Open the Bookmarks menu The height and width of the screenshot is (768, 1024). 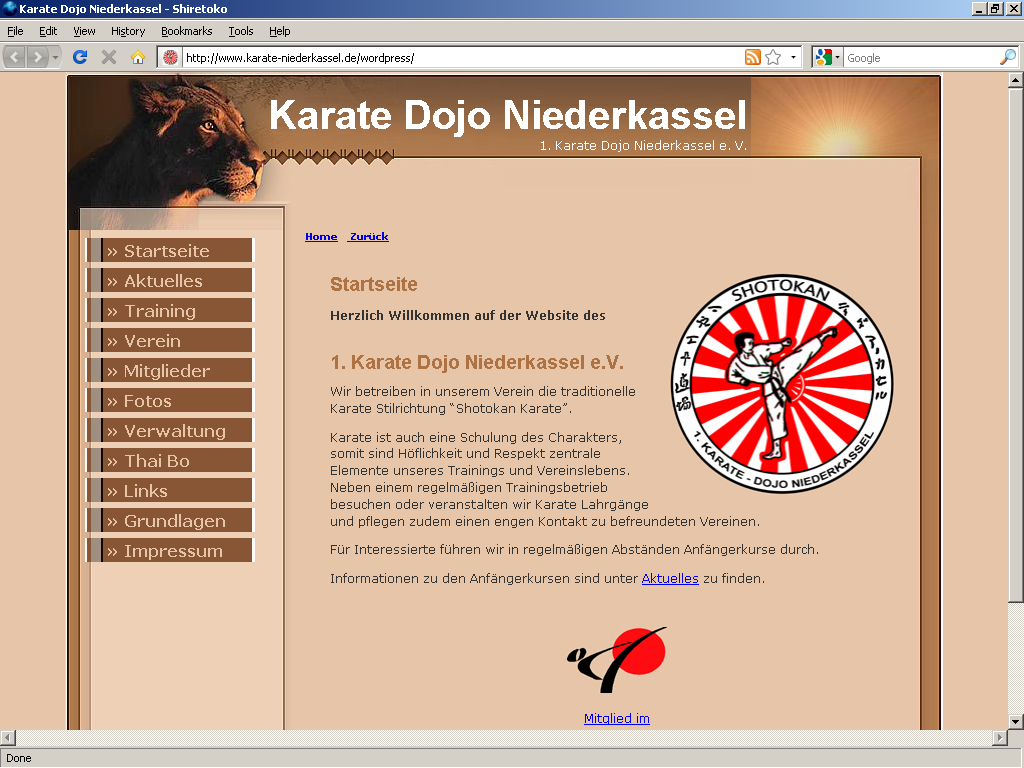186,31
